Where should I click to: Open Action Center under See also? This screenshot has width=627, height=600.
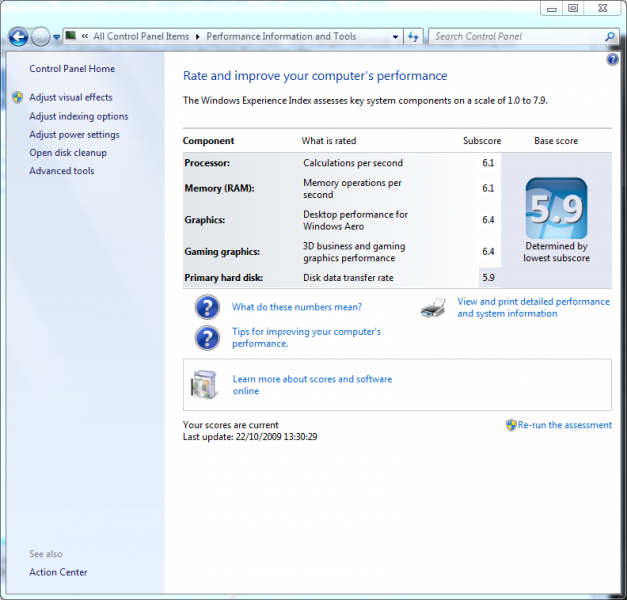coord(58,572)
